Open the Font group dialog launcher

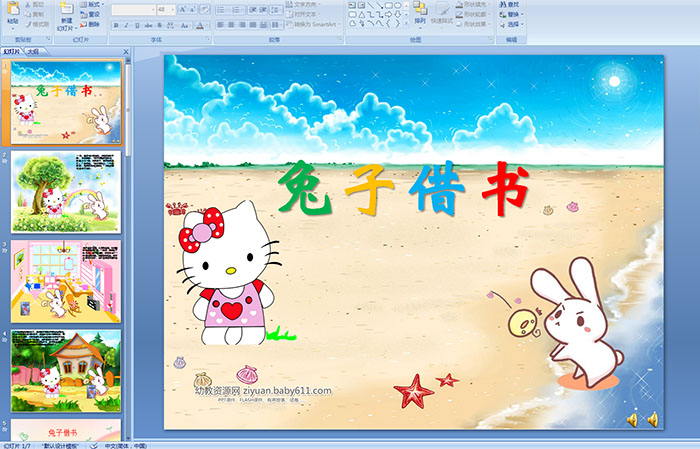[x=208, y=39]
